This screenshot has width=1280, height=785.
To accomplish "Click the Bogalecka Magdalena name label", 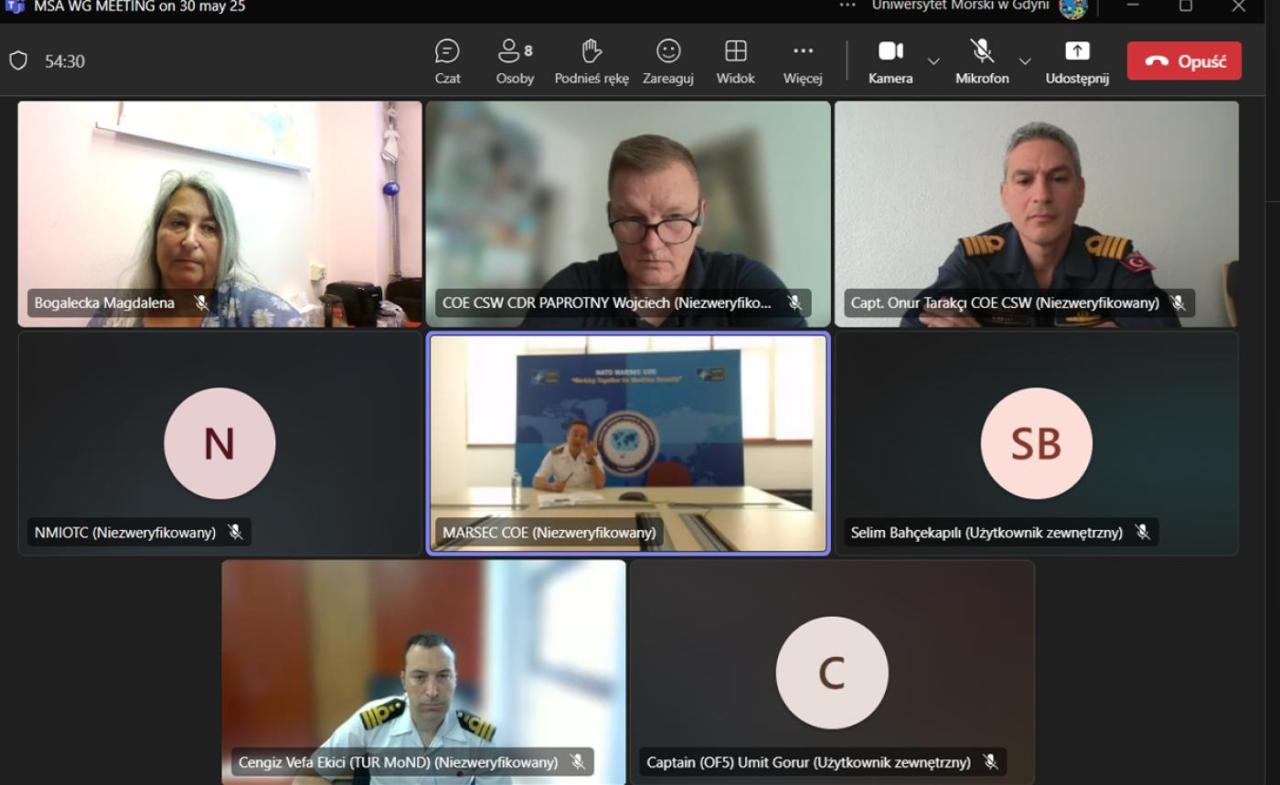I will [x=104, y=303].
